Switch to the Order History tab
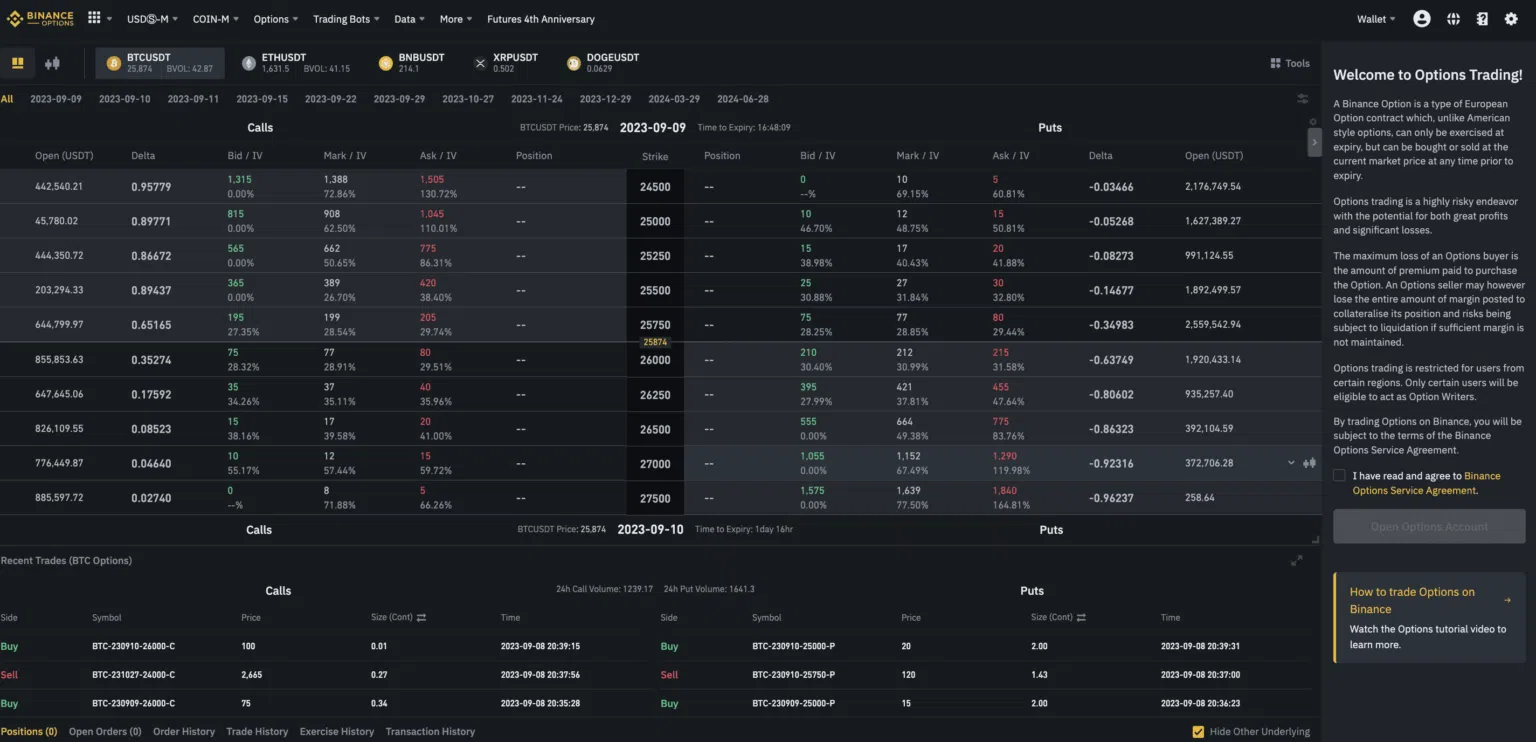 coord(184,732)
